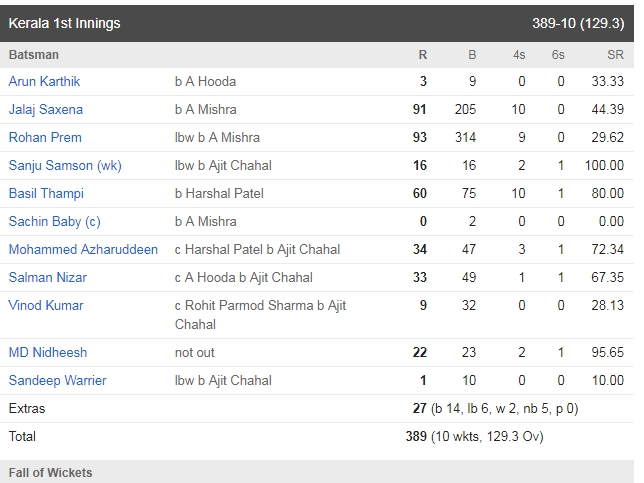The width and height of the screenshot is (644, 483).
Task: Click the Fall of Wickets section header
Action: point(50,472)
